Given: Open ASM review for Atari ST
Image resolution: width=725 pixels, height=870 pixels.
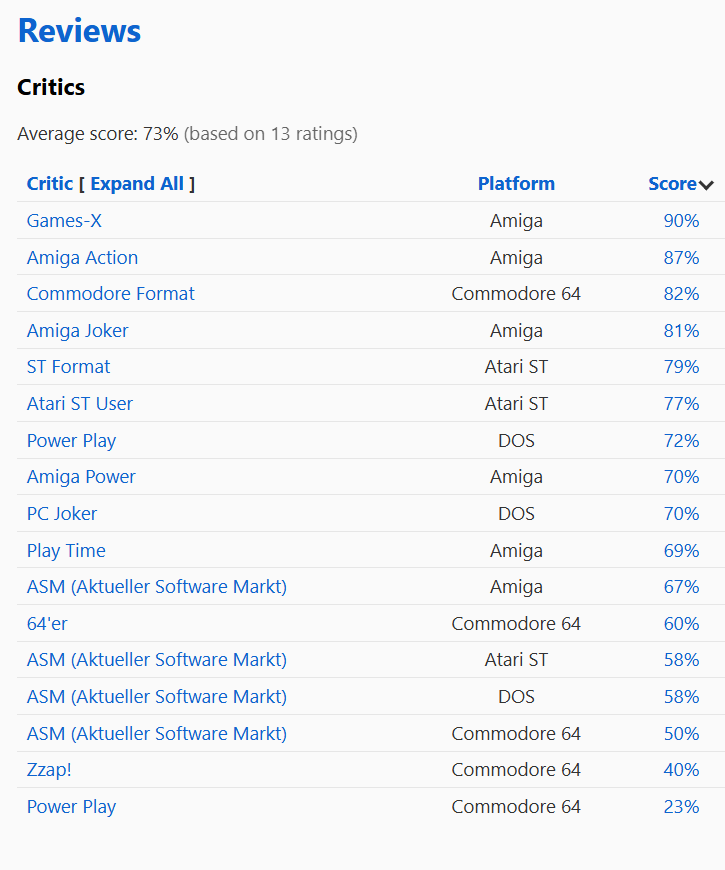Looking at the screenshot, I should (156, 660).
